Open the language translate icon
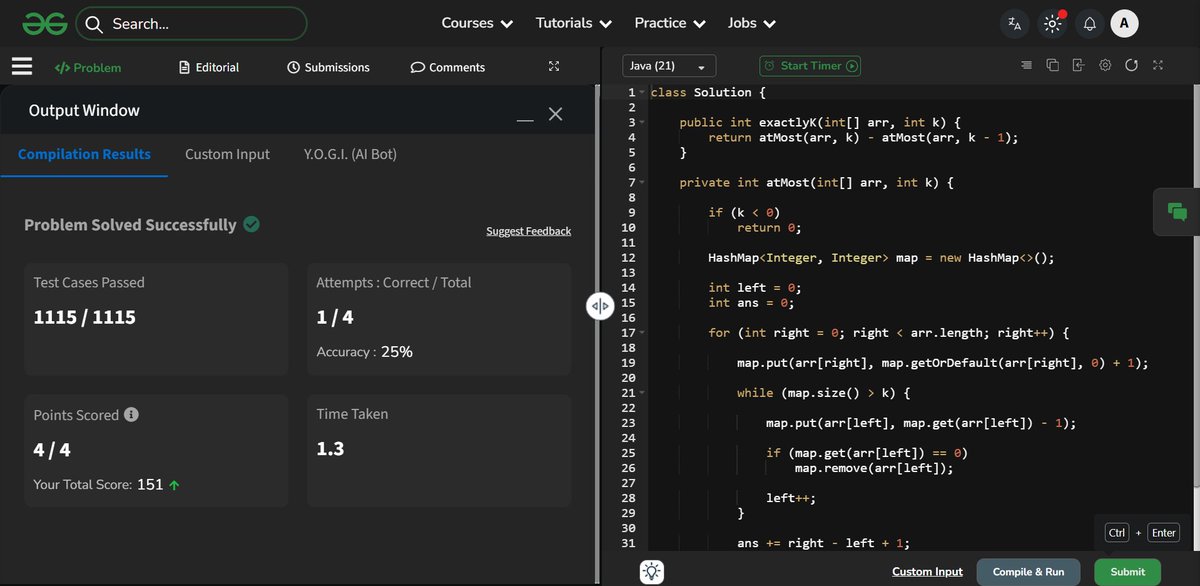The image size is (1200, 586). [1015, 24]
